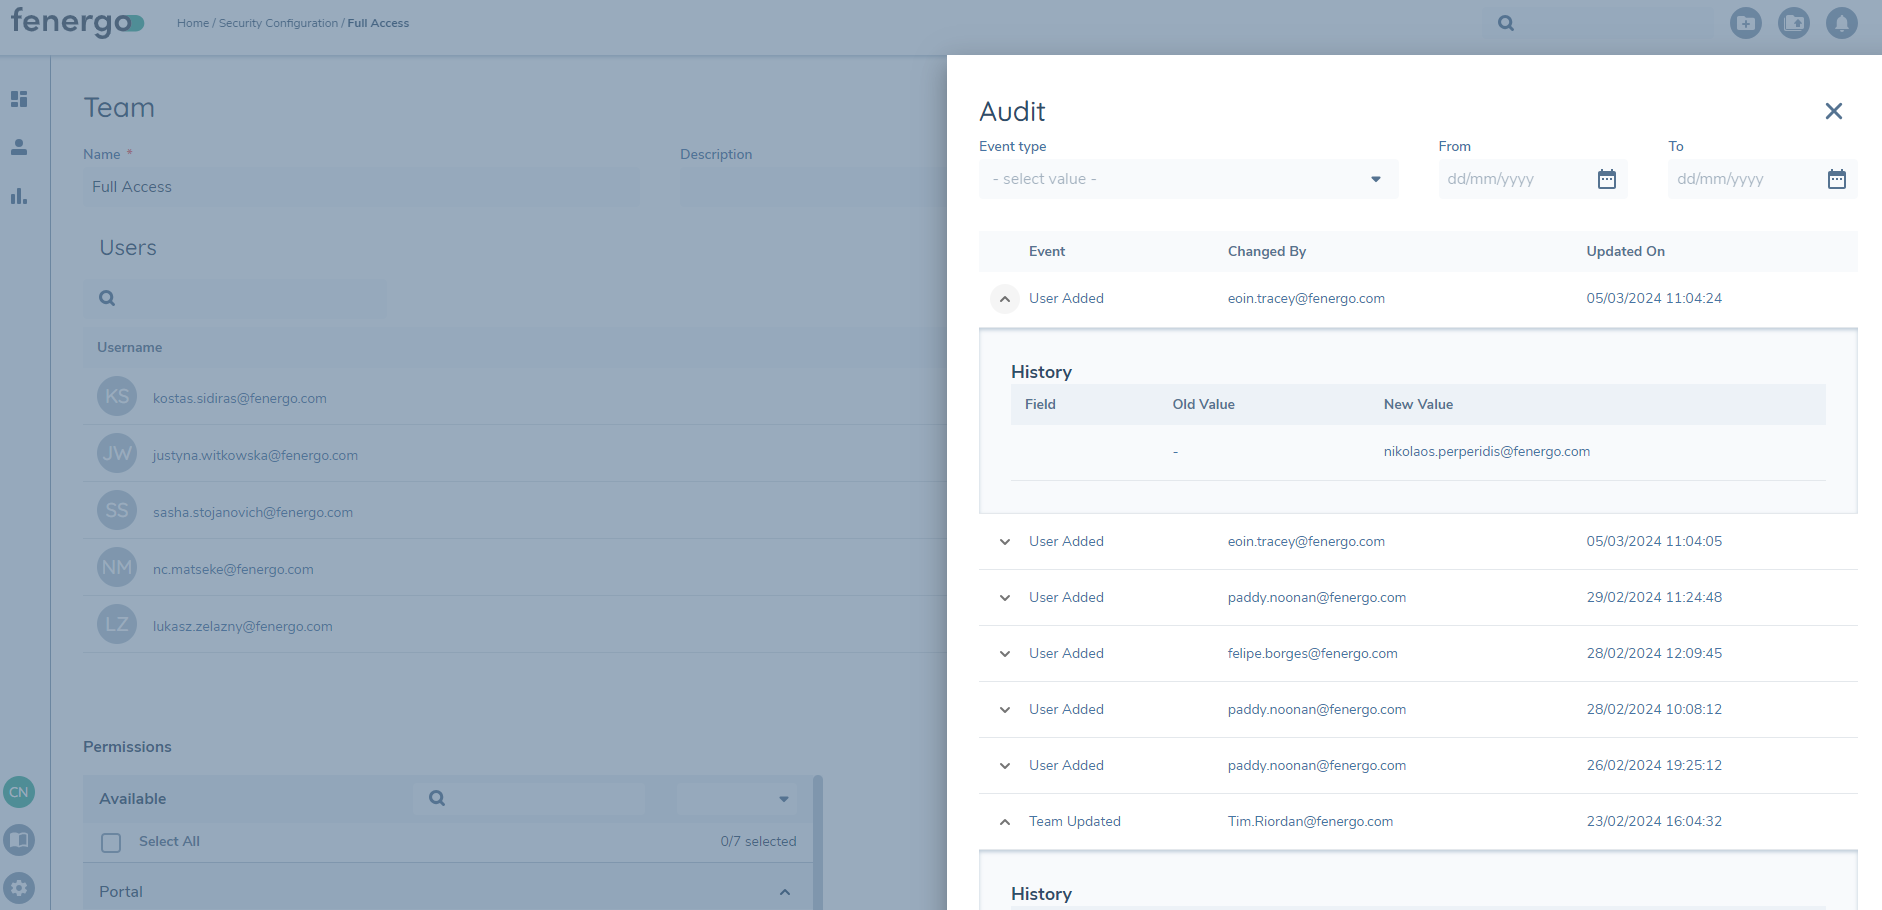The height and width of the screenshot is (910, 1882).
Task: Collapse the Portal permissions section
Action: point(784,892)
